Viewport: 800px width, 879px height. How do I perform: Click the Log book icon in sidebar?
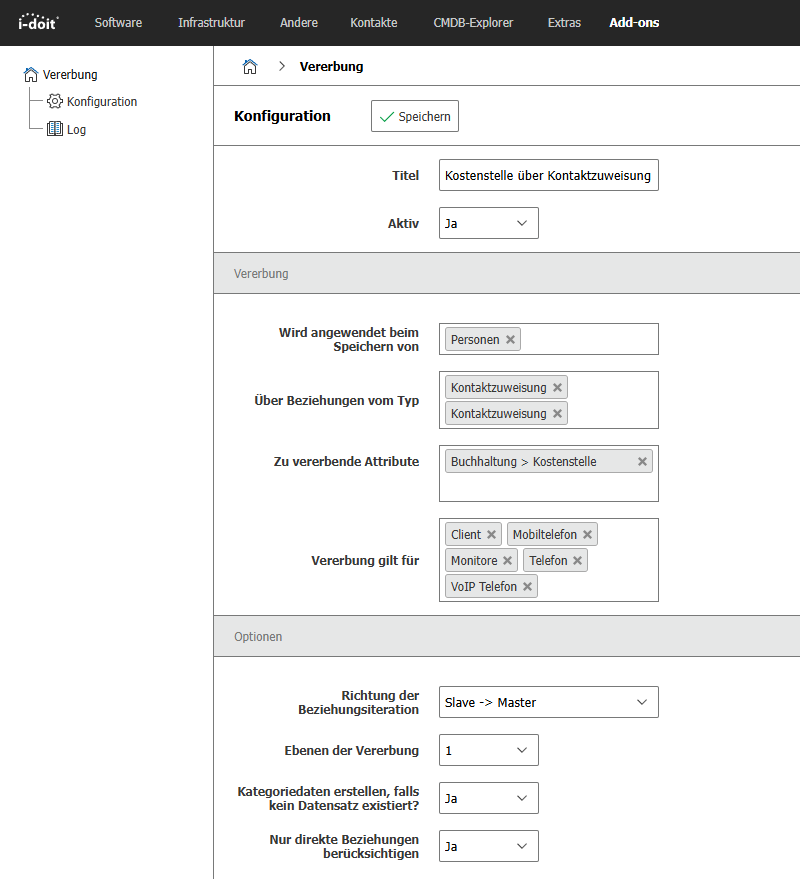point(53,128)
